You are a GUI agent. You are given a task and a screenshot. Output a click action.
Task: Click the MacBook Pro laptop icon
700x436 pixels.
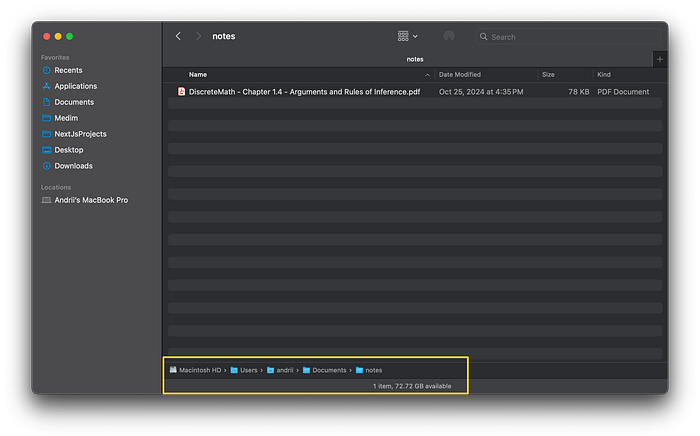46,200
